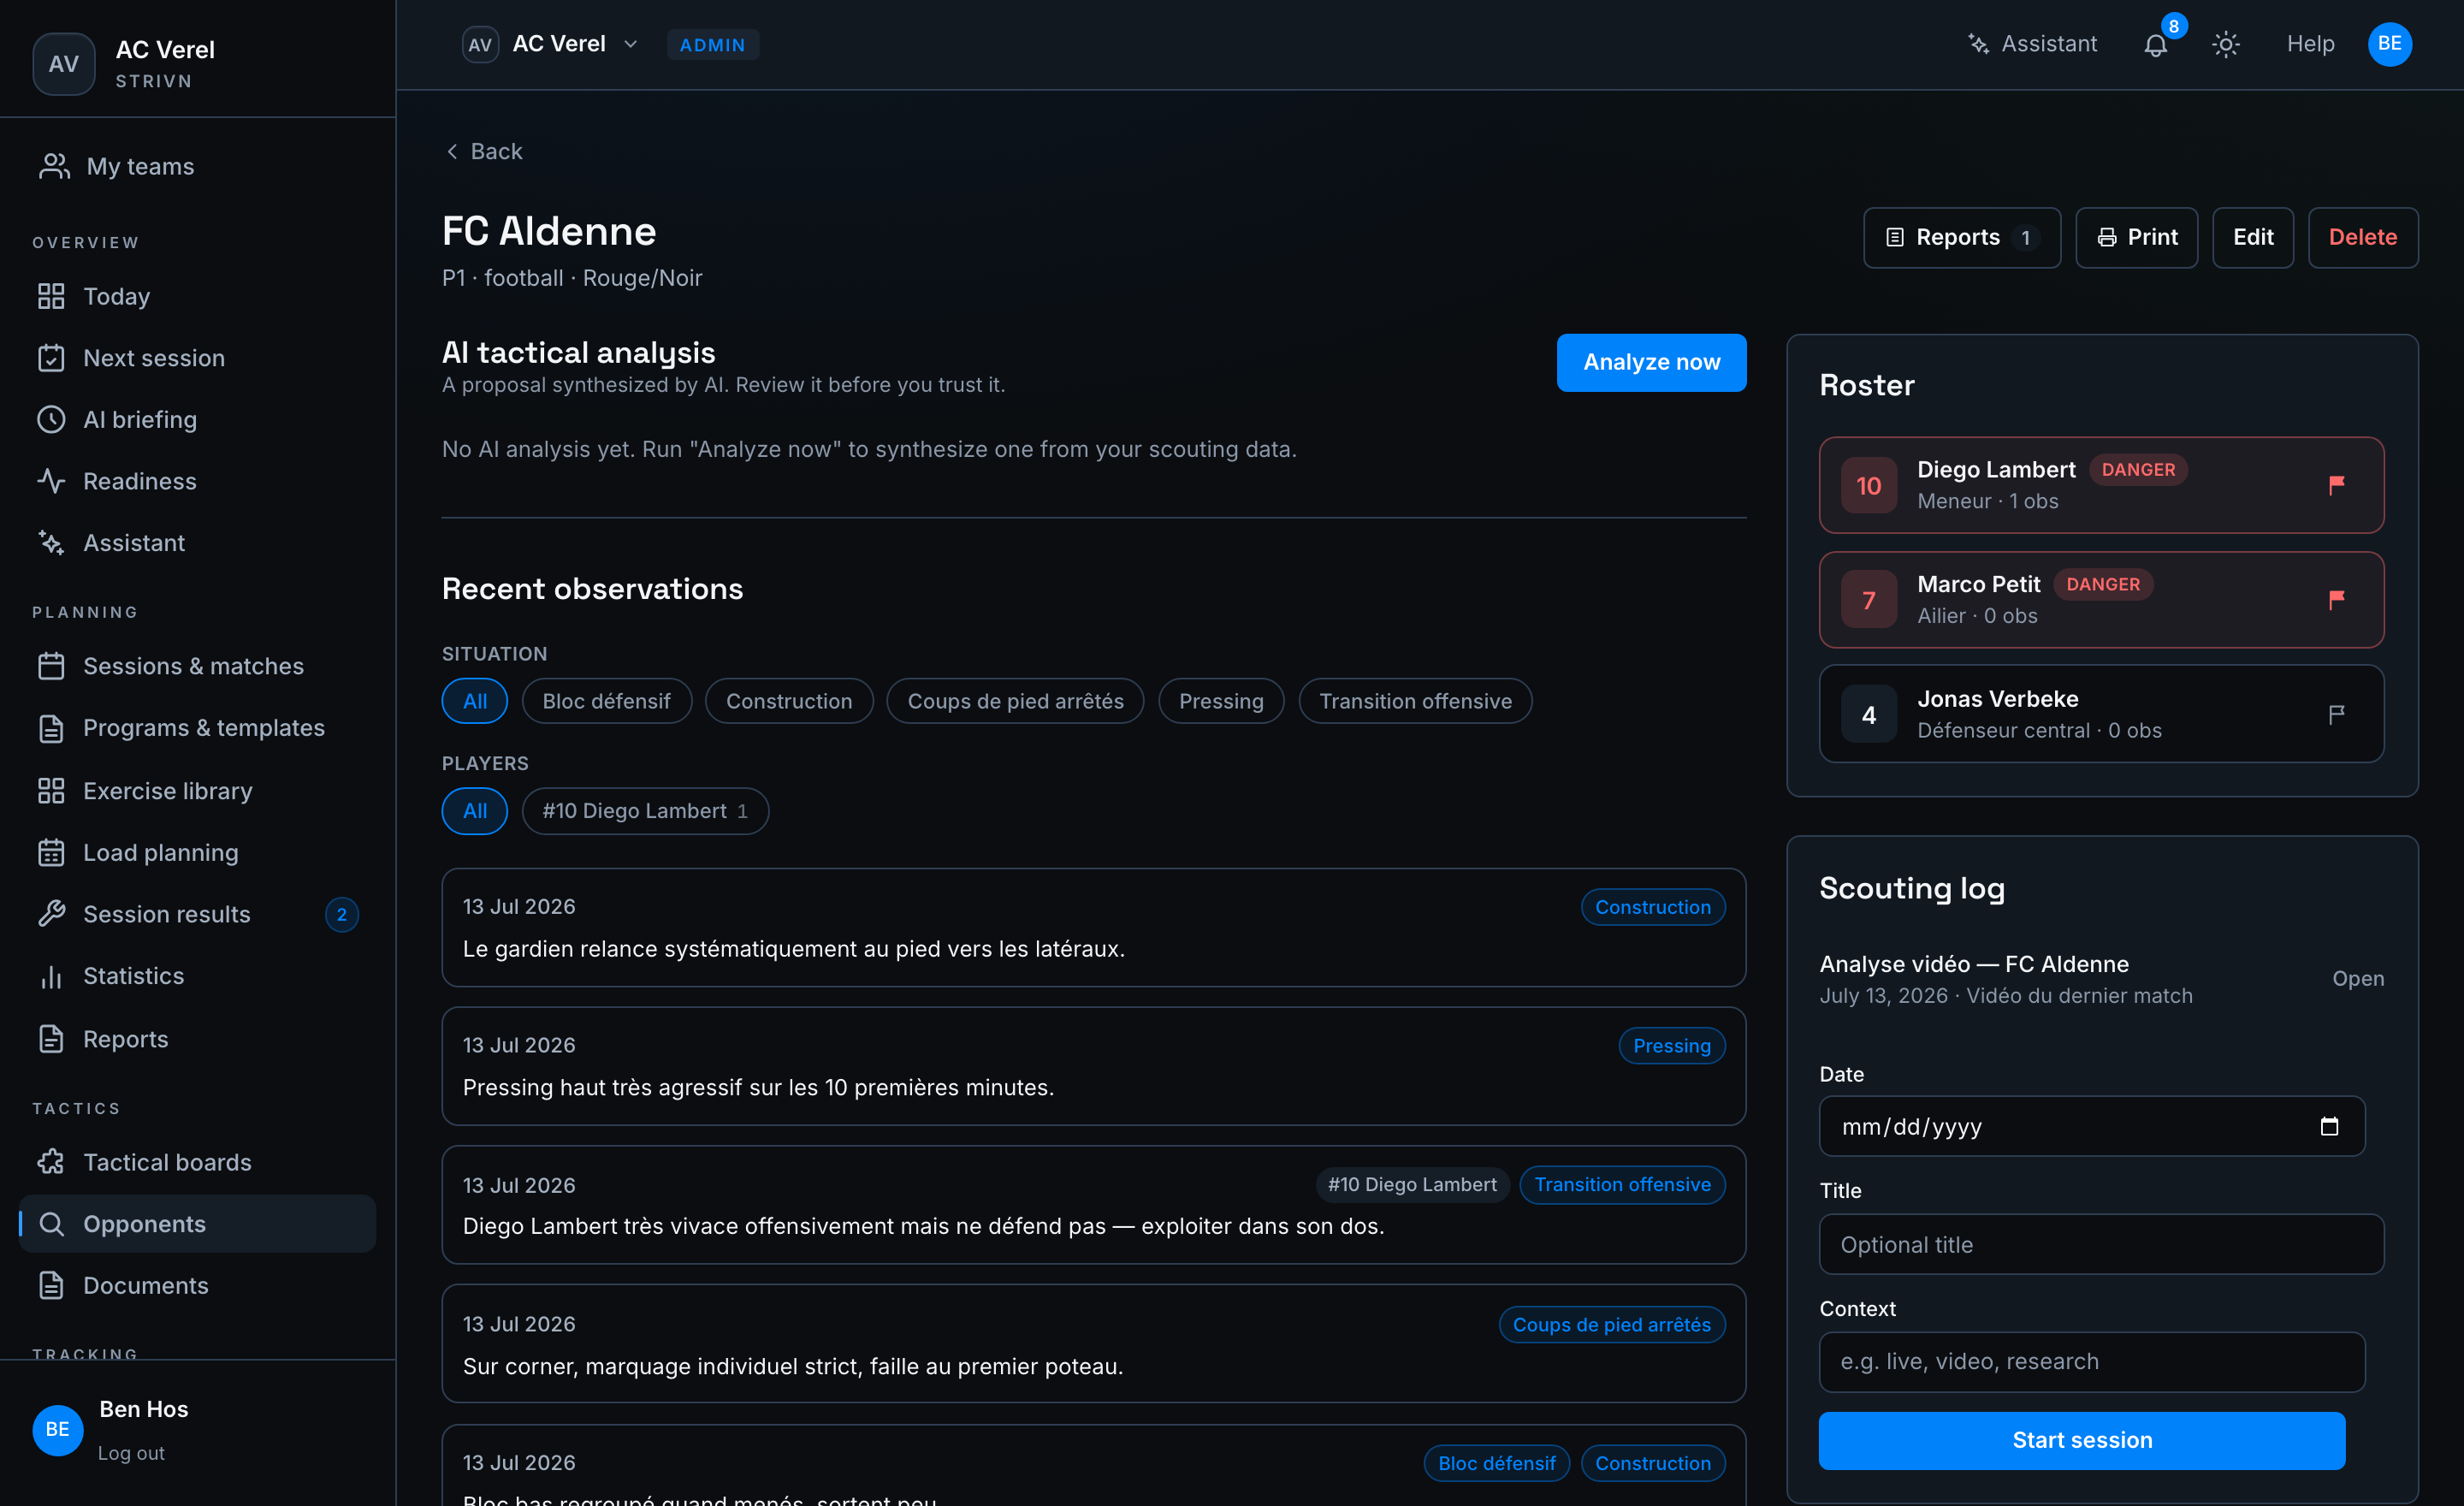The height and width of the screenshot is (1506, 2464).
Task: Focus the Date field
Action: (2091, 1127)
